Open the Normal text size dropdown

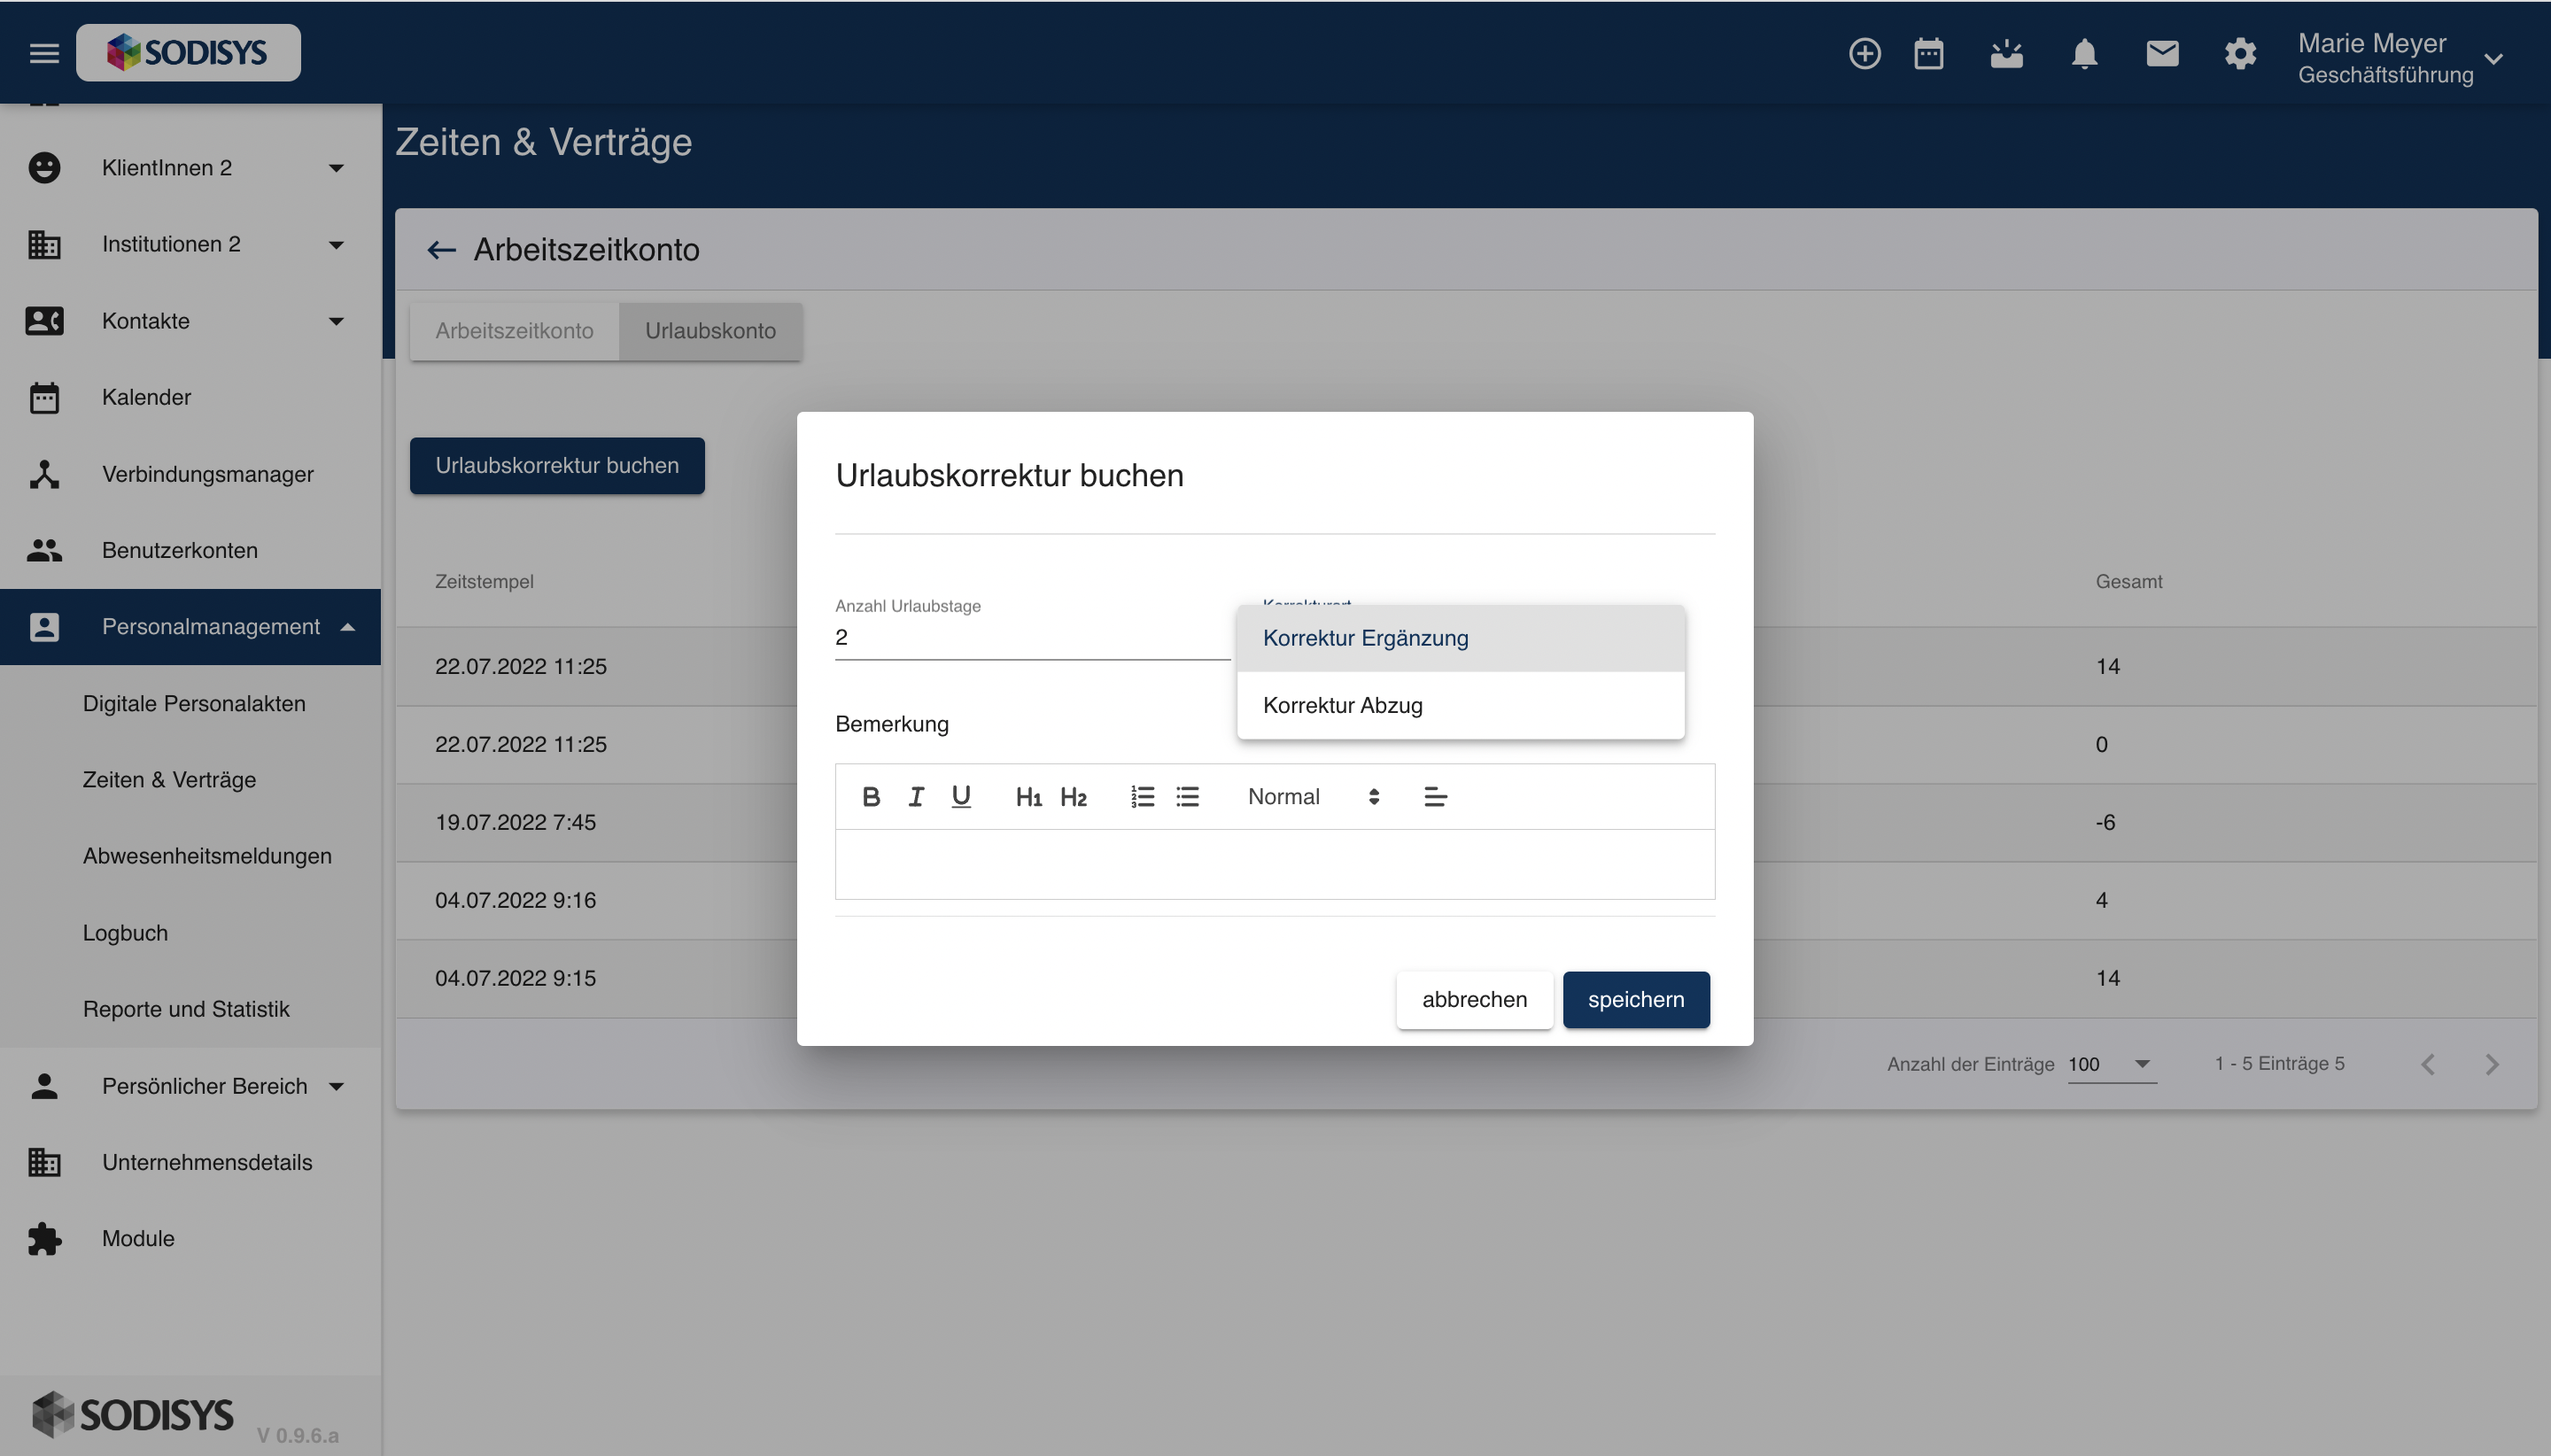(x=1312, y=797)
